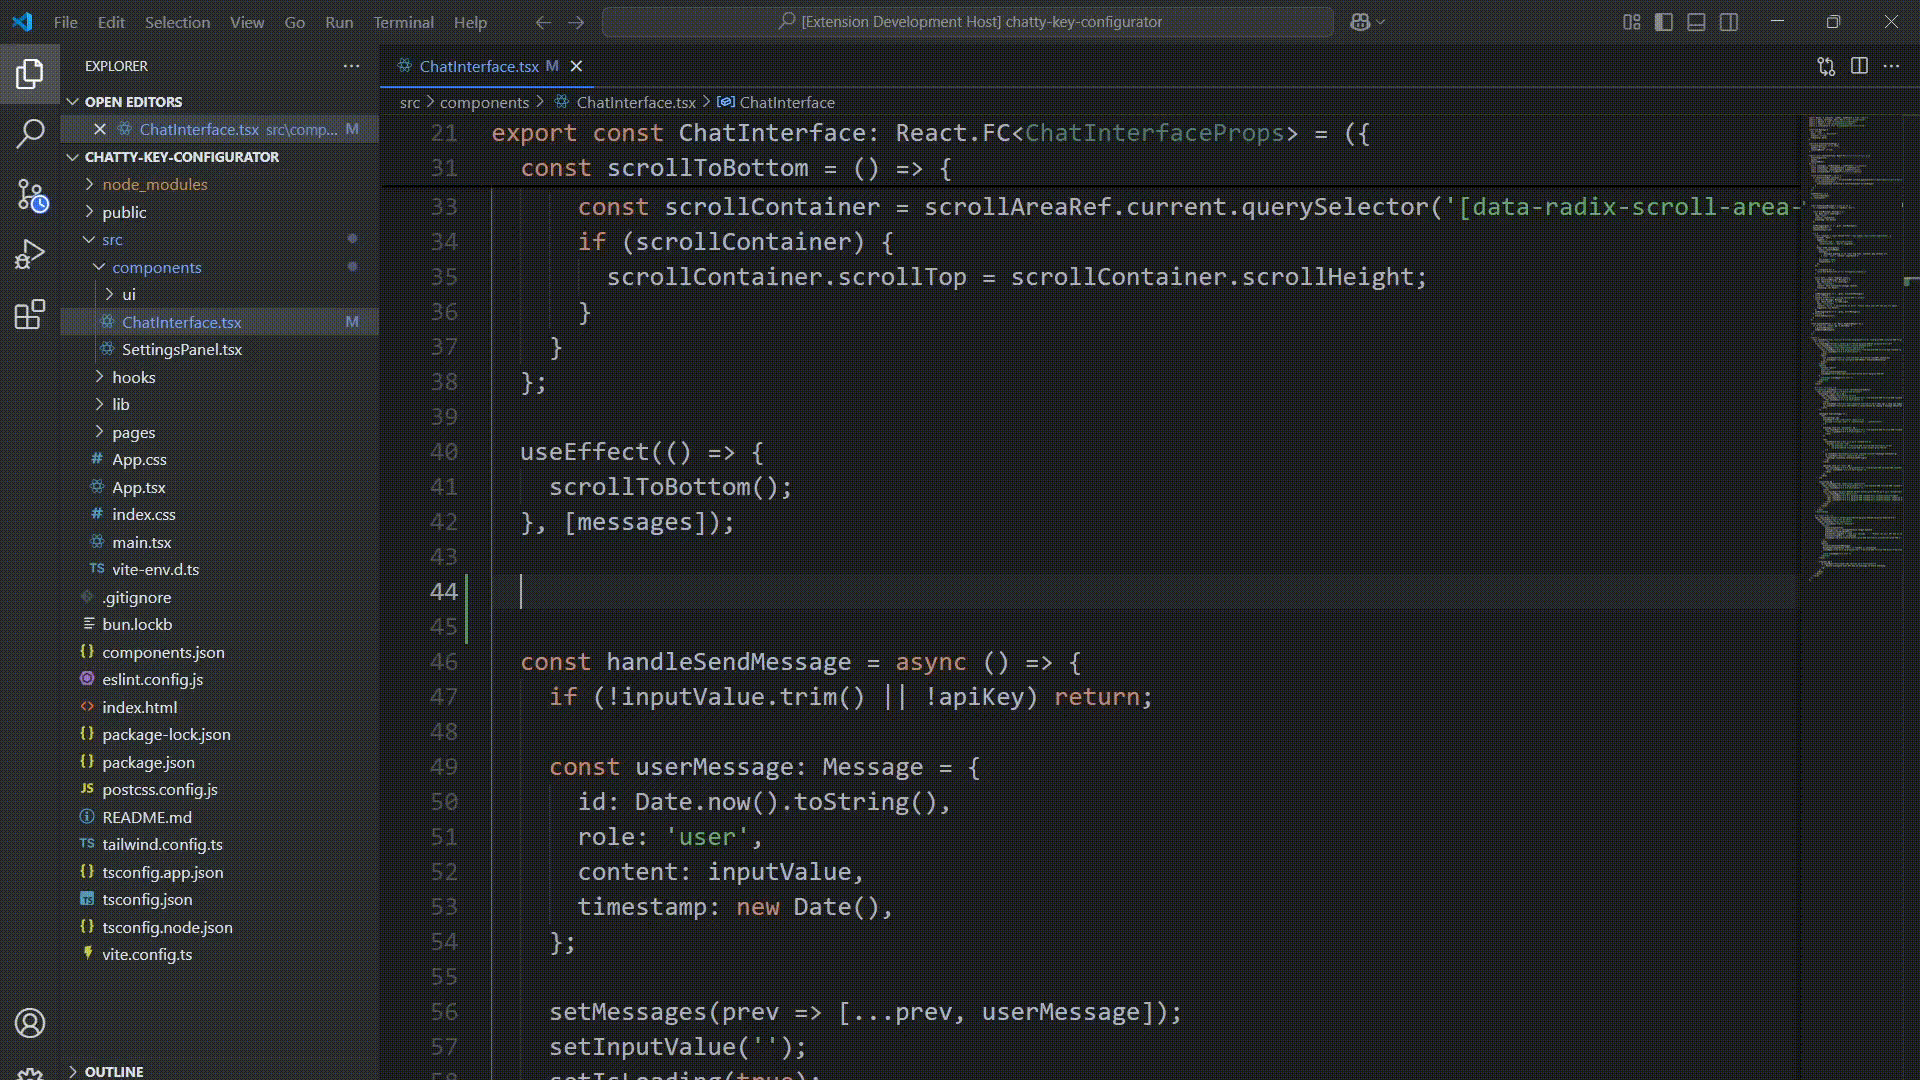Toggle the secondary side bar visibility
Image resolution: width=1920 pixels, height=1080 pixels.
click(1729, 22)
